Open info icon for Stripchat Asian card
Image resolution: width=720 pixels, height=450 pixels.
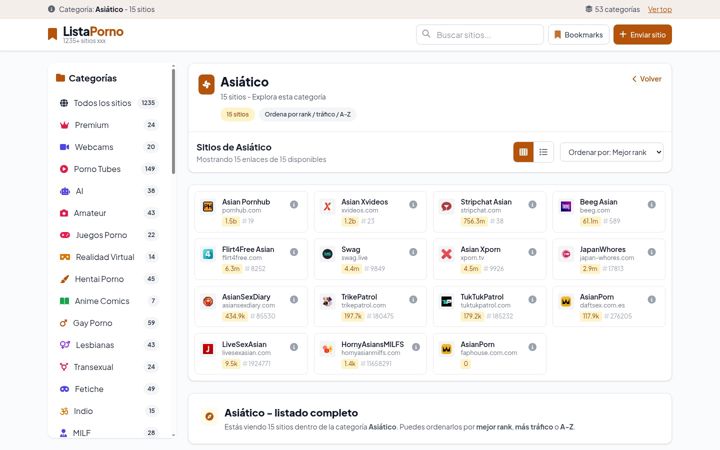point(532,205)
